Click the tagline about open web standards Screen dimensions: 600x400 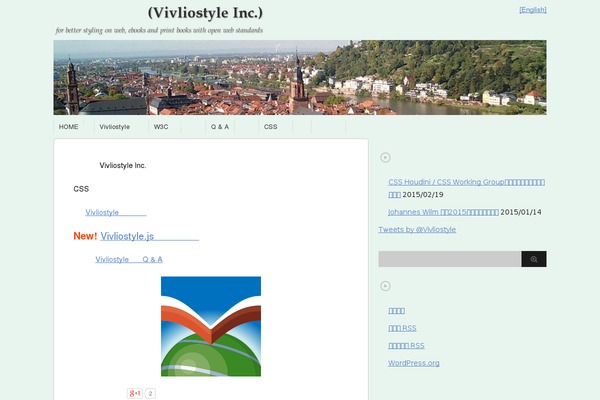click(159, 30)
